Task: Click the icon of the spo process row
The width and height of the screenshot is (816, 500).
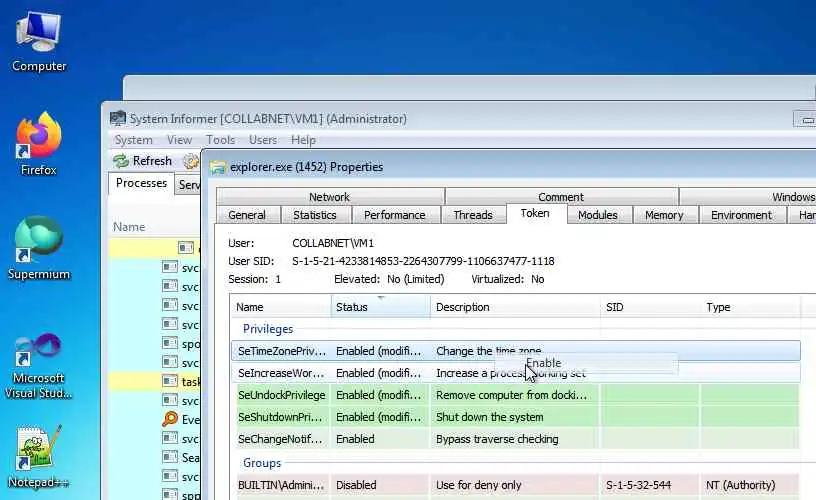Action: pyautogui.click(x=170, y=343)
